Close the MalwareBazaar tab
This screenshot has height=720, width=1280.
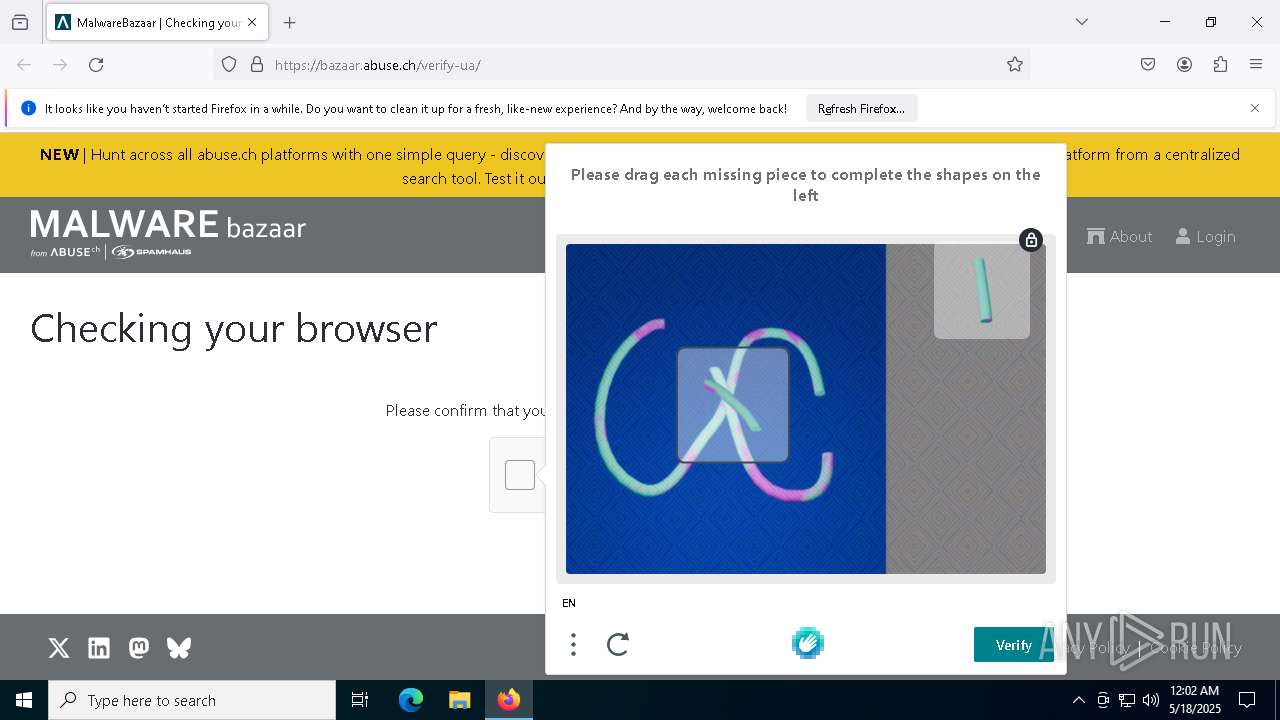pyautogui.click(x=252, y=22)
